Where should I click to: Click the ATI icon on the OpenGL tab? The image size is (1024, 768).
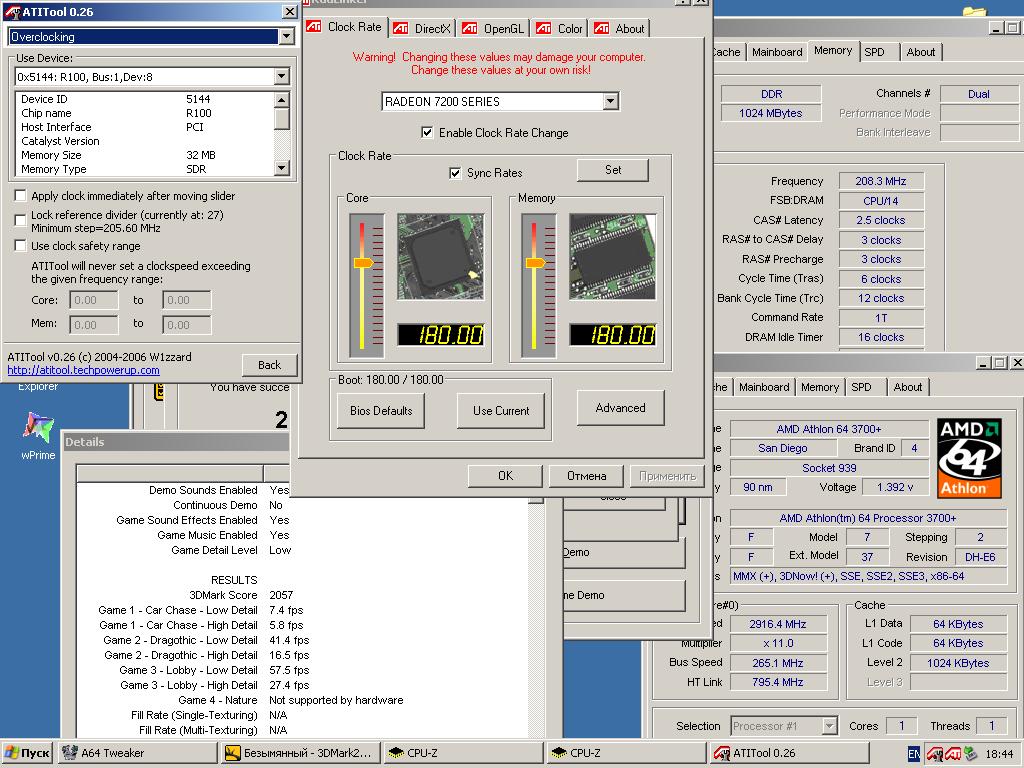point(470,28)
